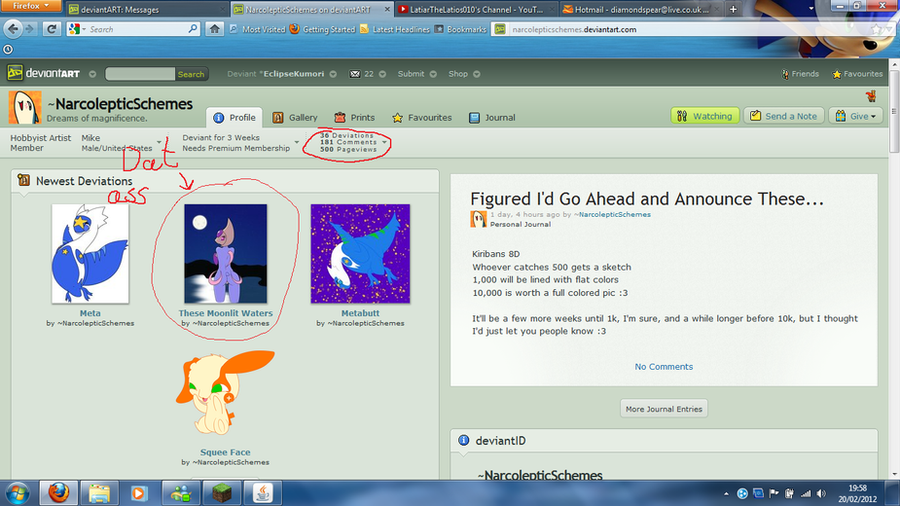Screen dimensions: 900x506
Task: Click the deviantART logo icon
Action: pos(15,73)
